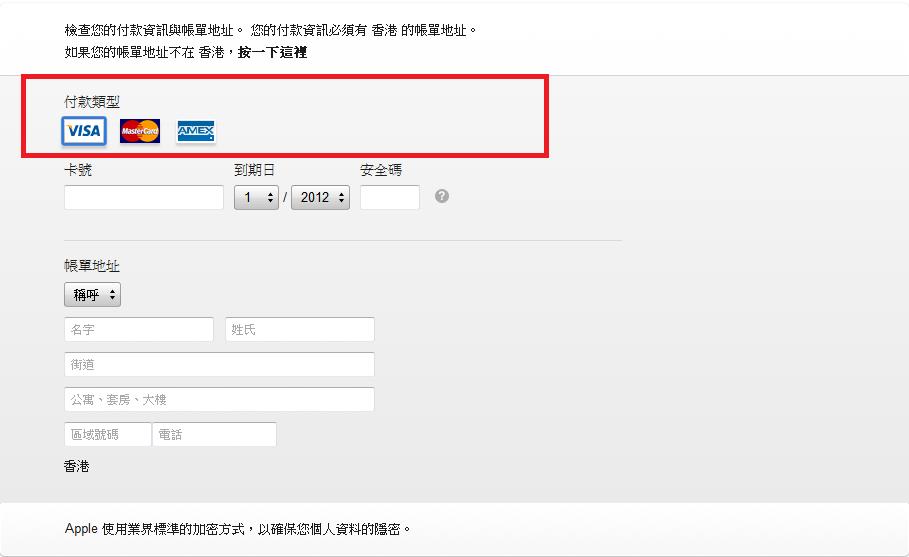The width and height of the screenshot is (909, 557).
Task: Focus the 安全碼 security code field
Action: (390, 198)
